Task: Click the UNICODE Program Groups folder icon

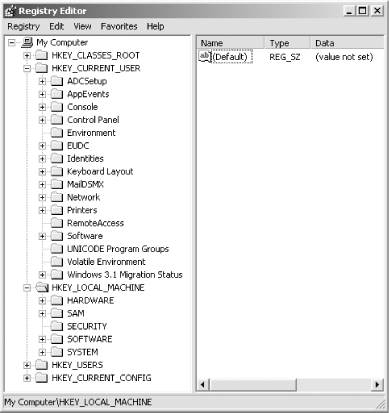Action: coord(57,249)
